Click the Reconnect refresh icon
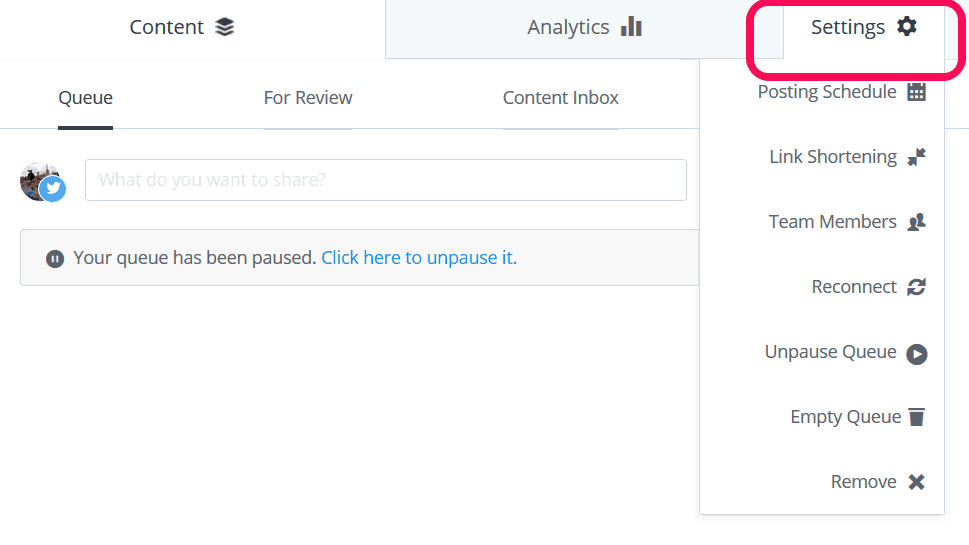The width and height of the screenshot is (969, 545). (x=916, y=287)
